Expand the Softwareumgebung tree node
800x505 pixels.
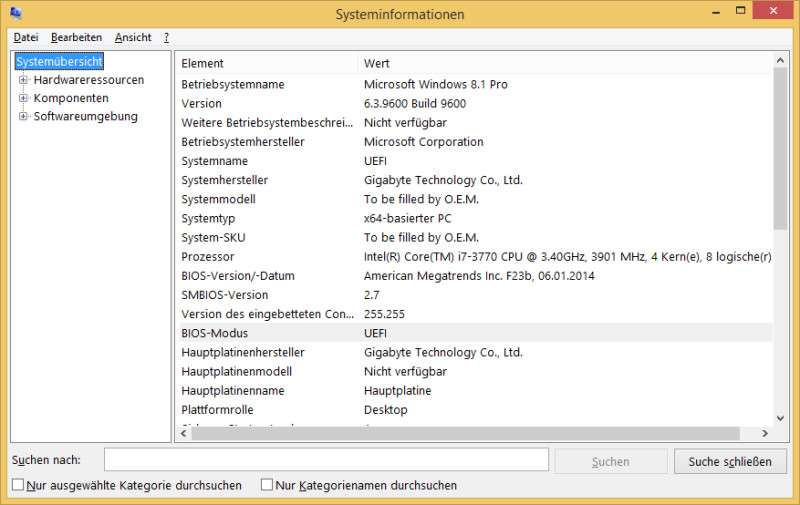[x=23, y=116]
